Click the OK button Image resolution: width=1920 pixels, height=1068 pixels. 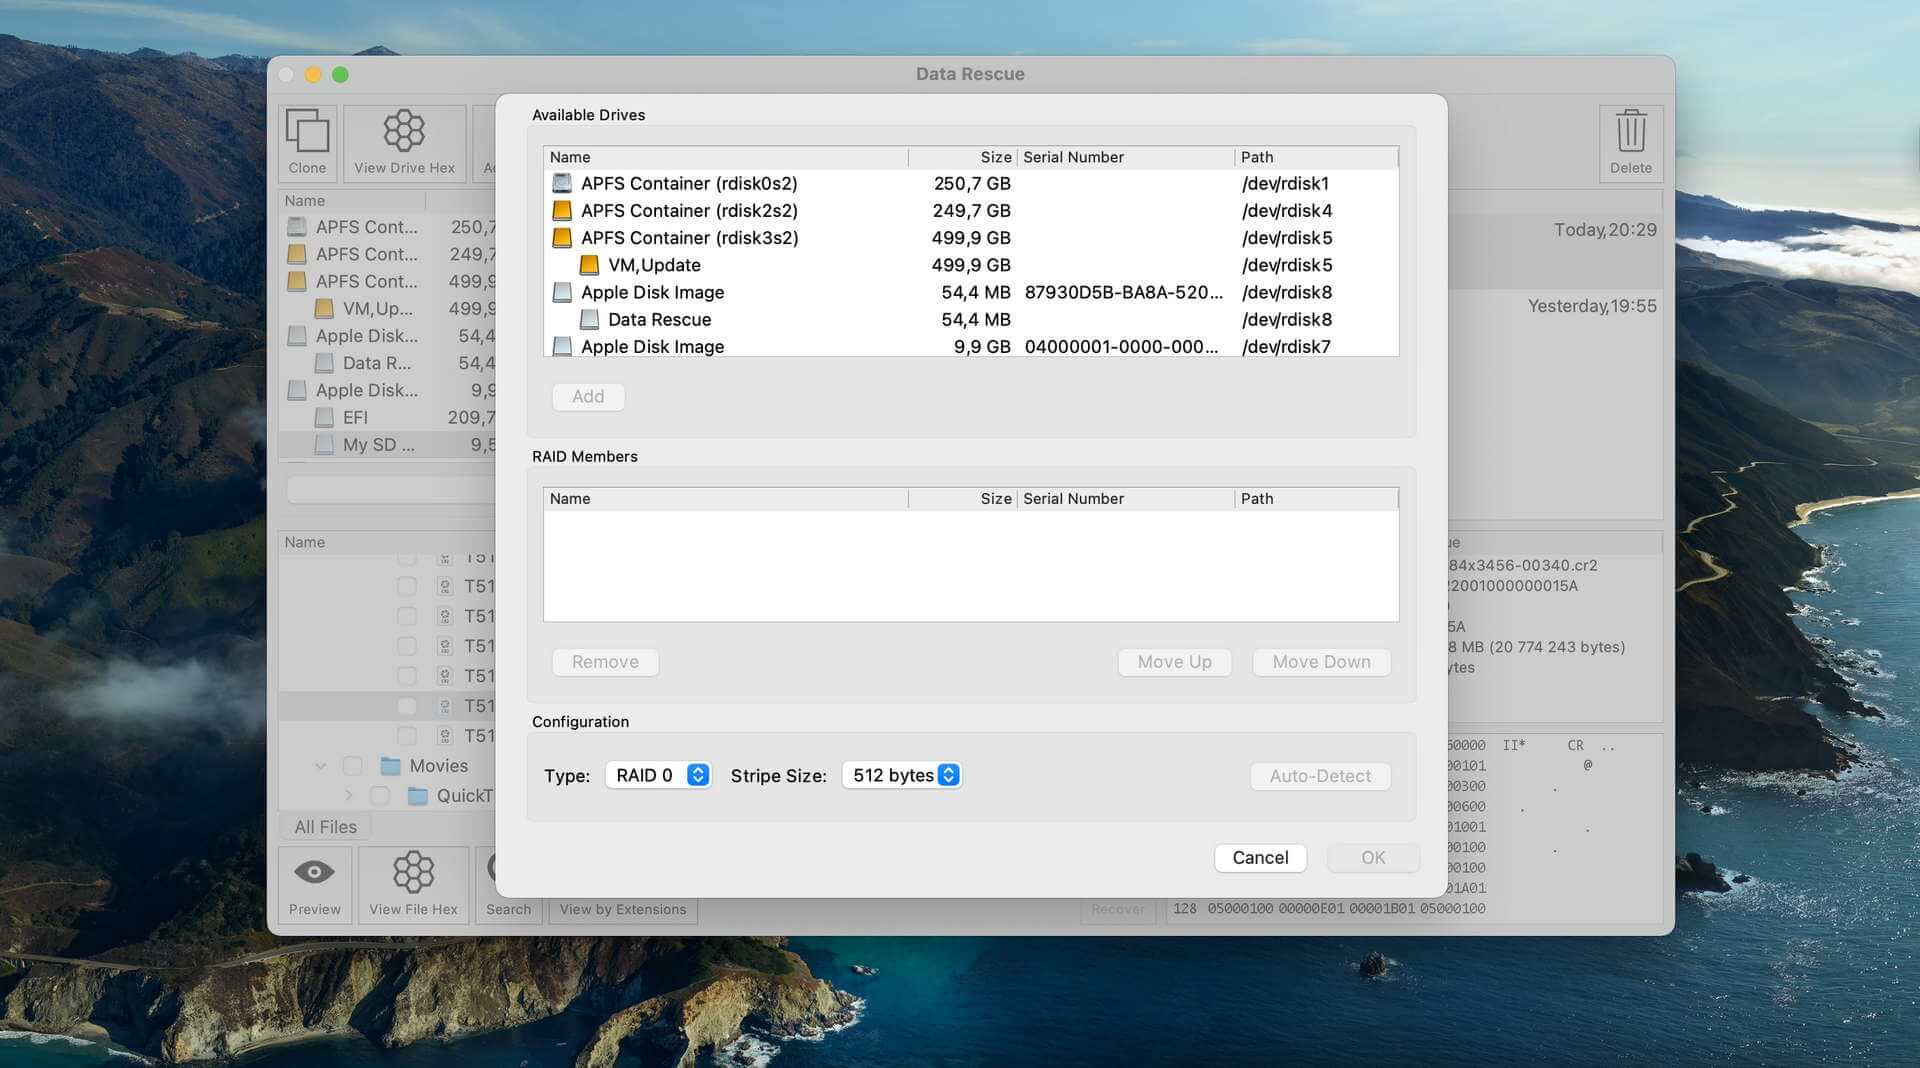(1373, 858)
